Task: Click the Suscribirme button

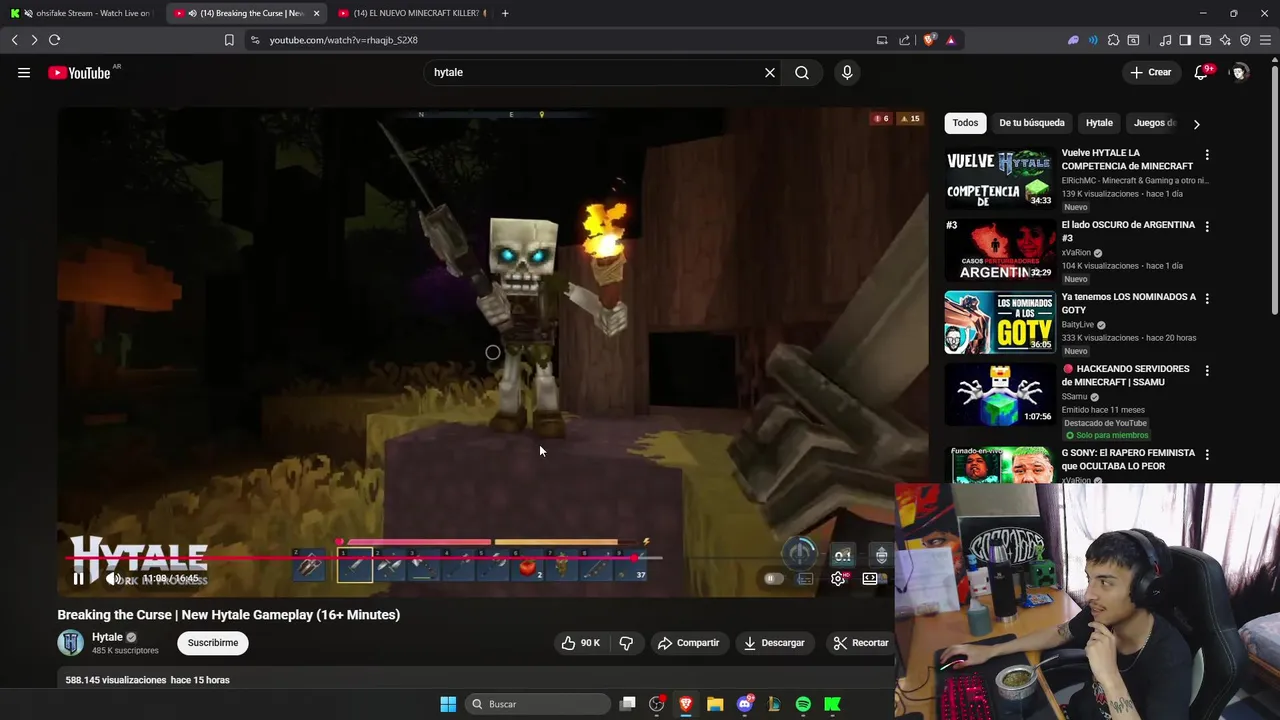Action: click(213, 643)
